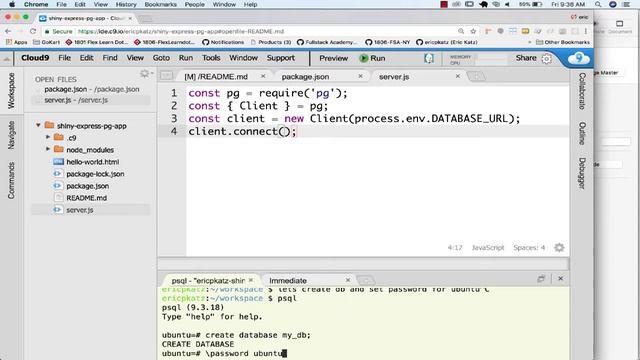This screenshot has width=640, height=360.
Task: Click the Share button
Action: 526,58
